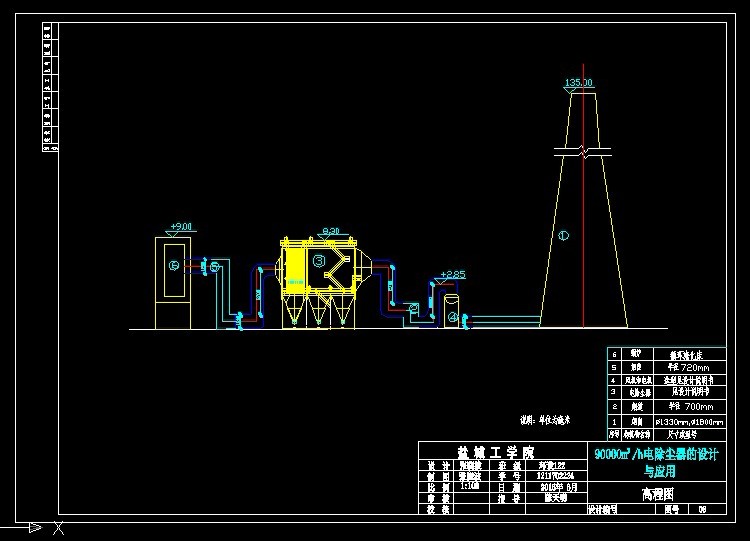Select the circled number 6 marker inside the boiler
Screen dimensions: 750x541
(x=174, y=265)
